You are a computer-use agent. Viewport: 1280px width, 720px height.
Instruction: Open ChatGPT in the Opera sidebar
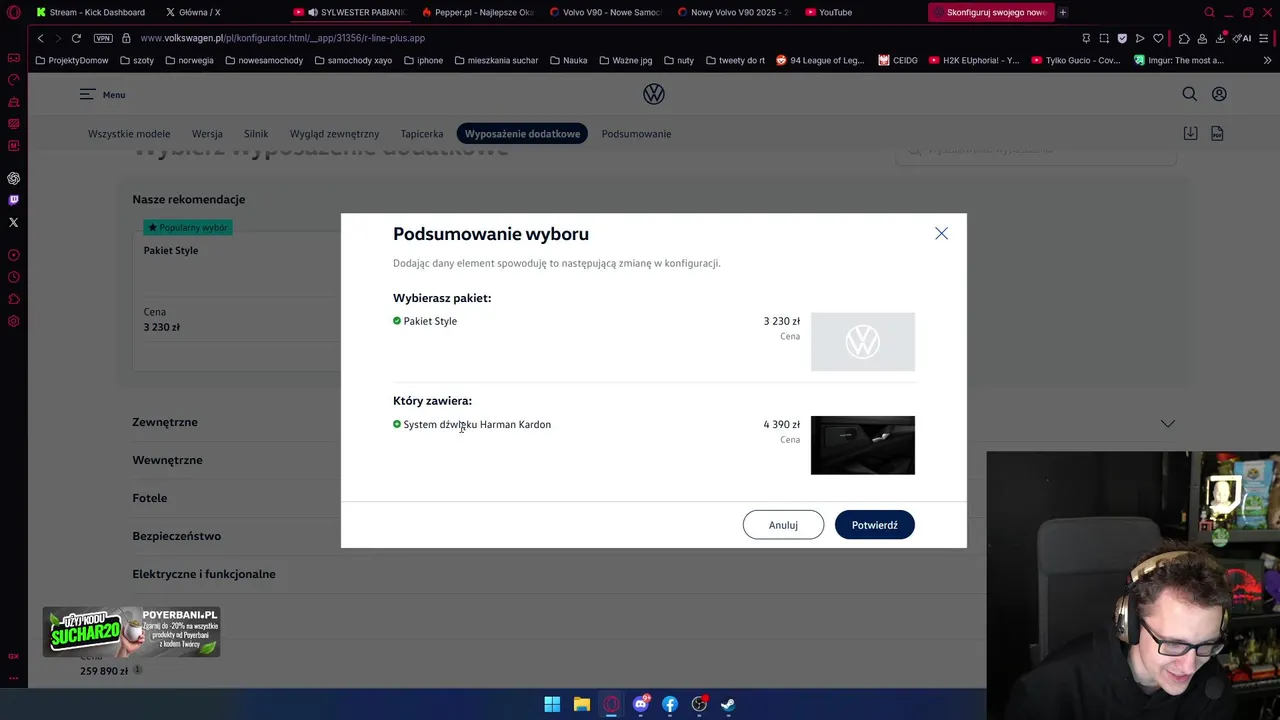click(13, 178)
